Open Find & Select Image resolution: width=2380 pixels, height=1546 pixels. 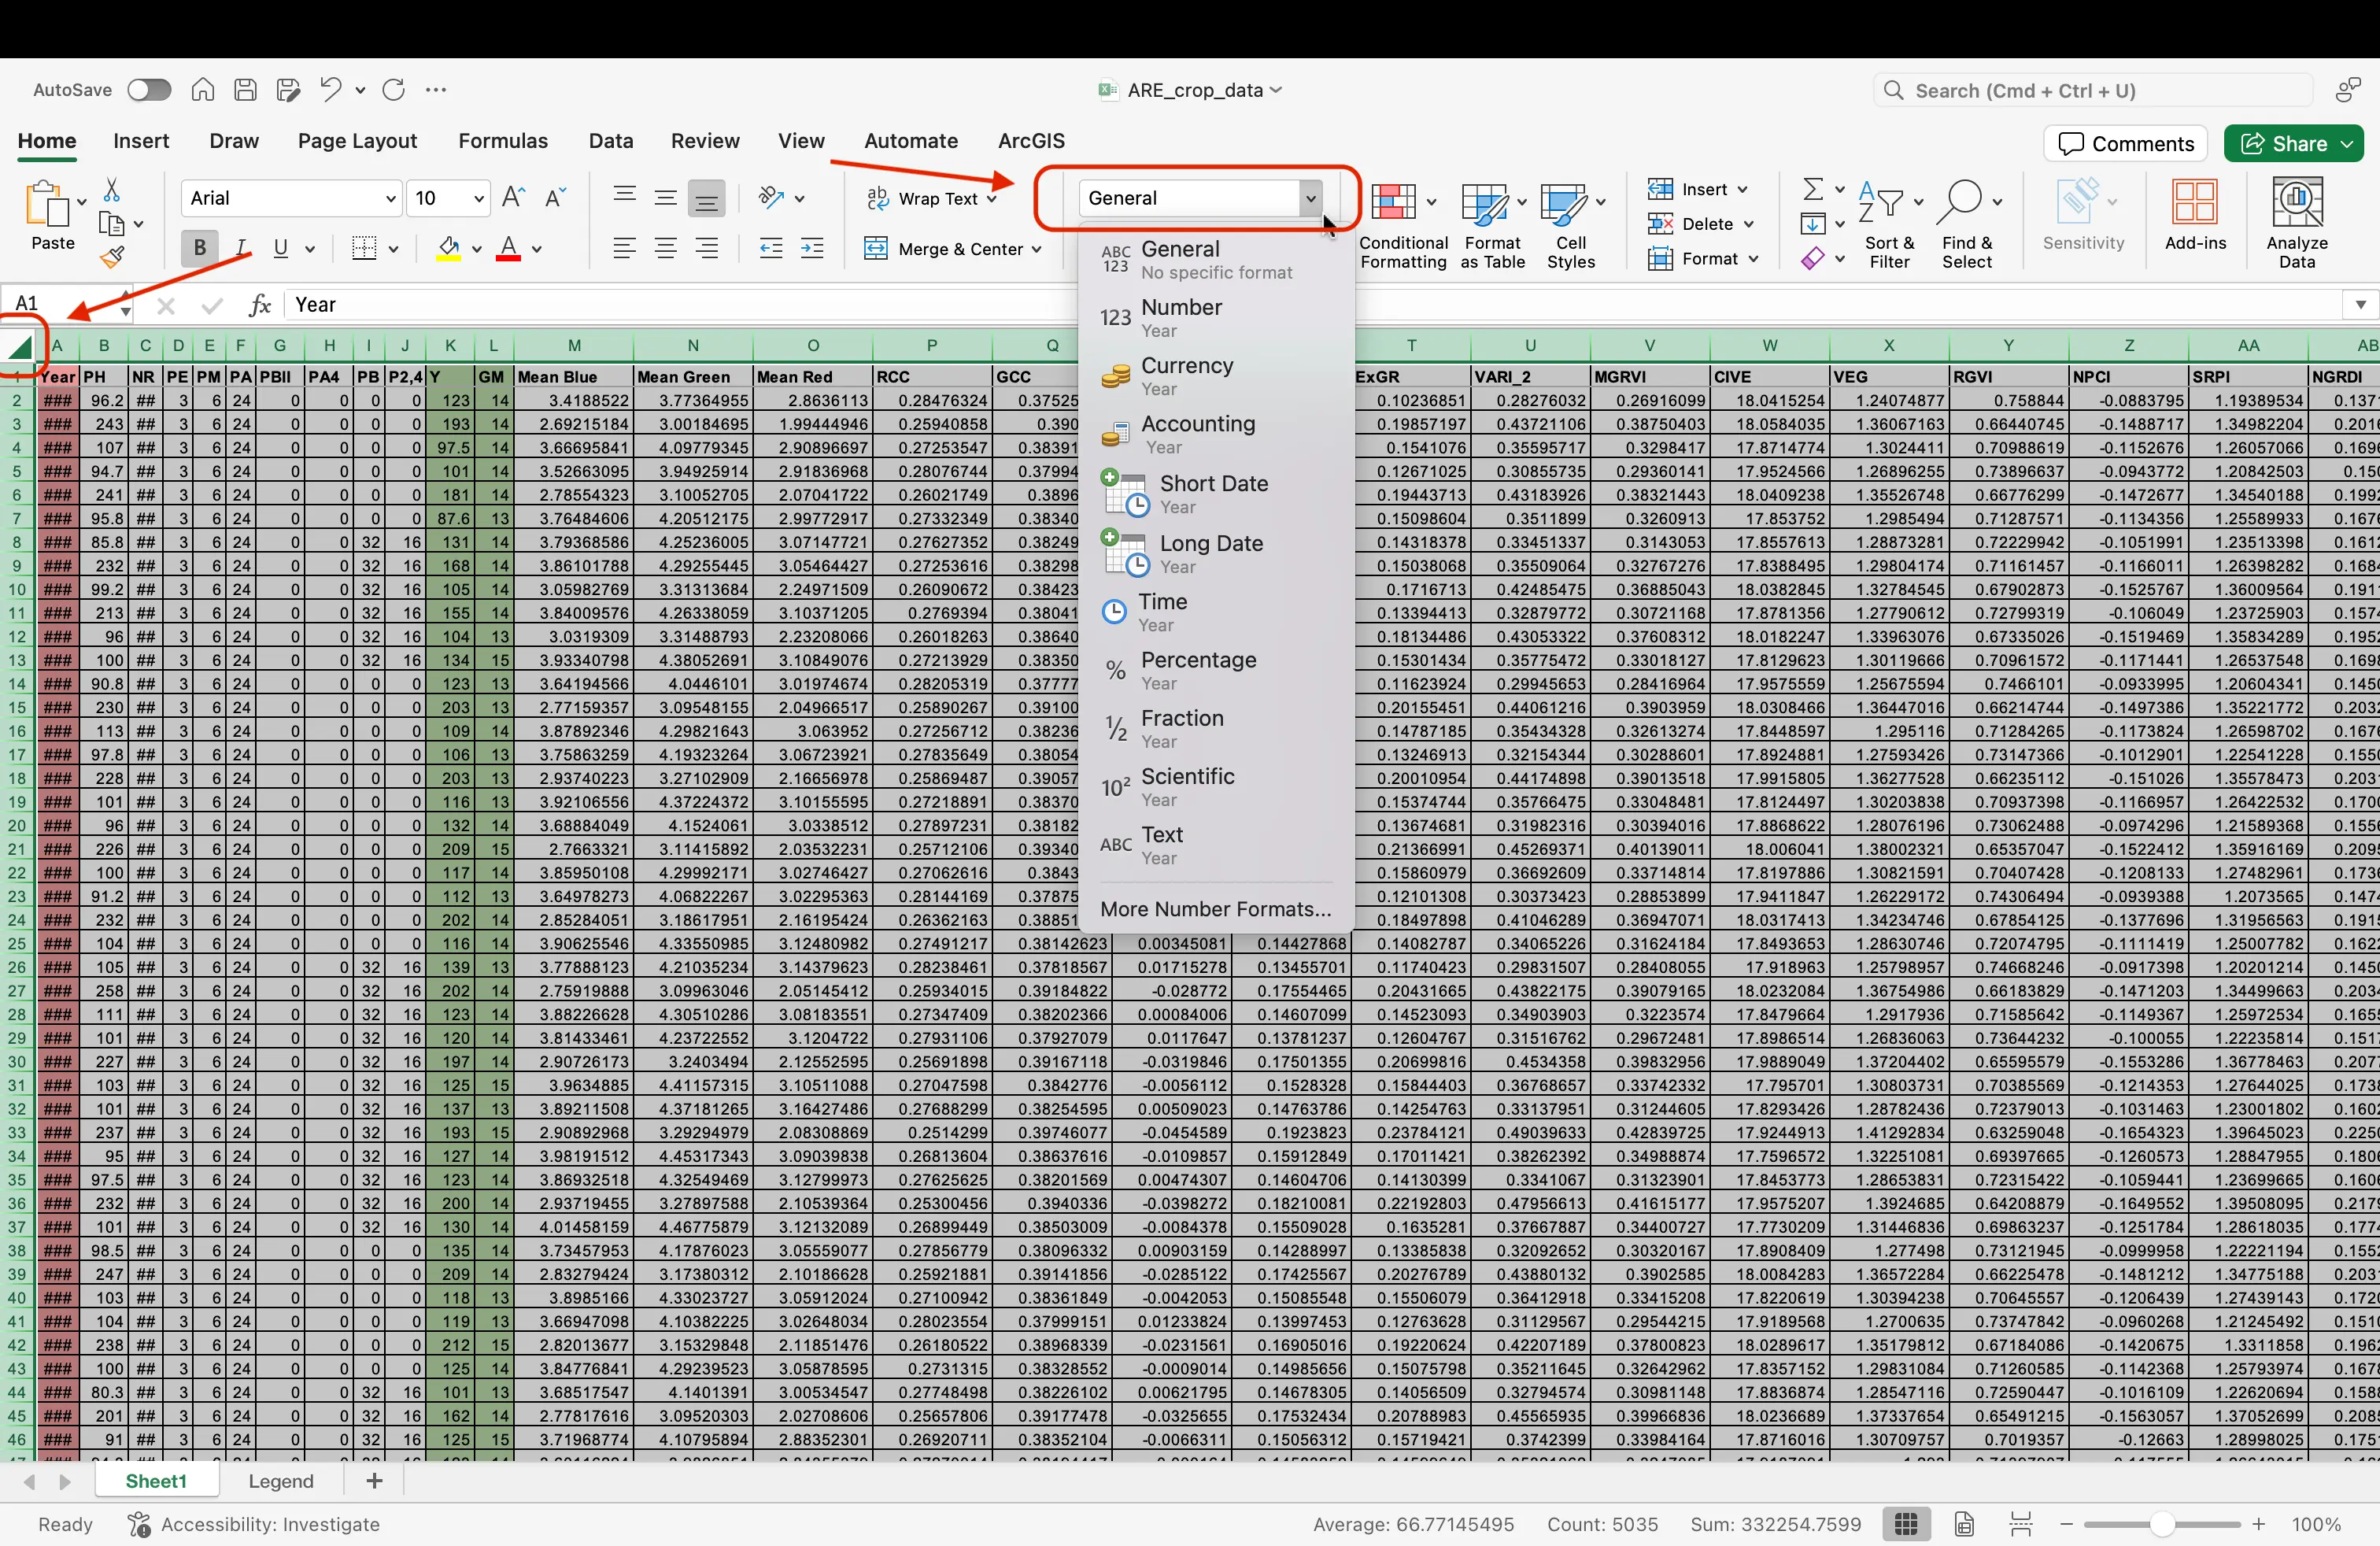tap(1967, 226)
